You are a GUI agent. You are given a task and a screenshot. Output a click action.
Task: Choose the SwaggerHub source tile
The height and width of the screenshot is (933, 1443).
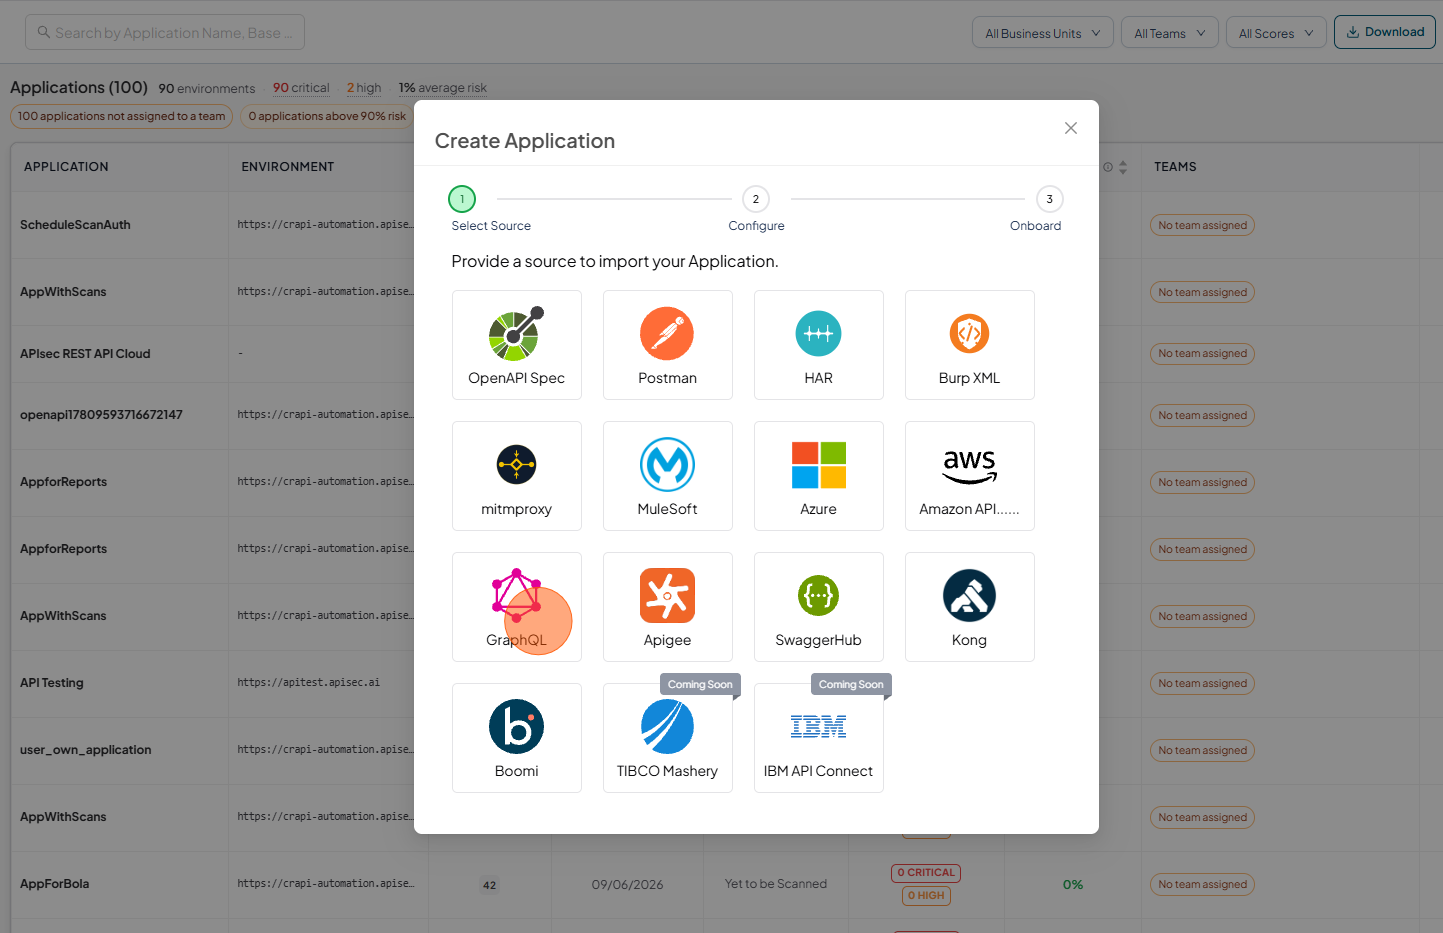(x=818, y=607)
